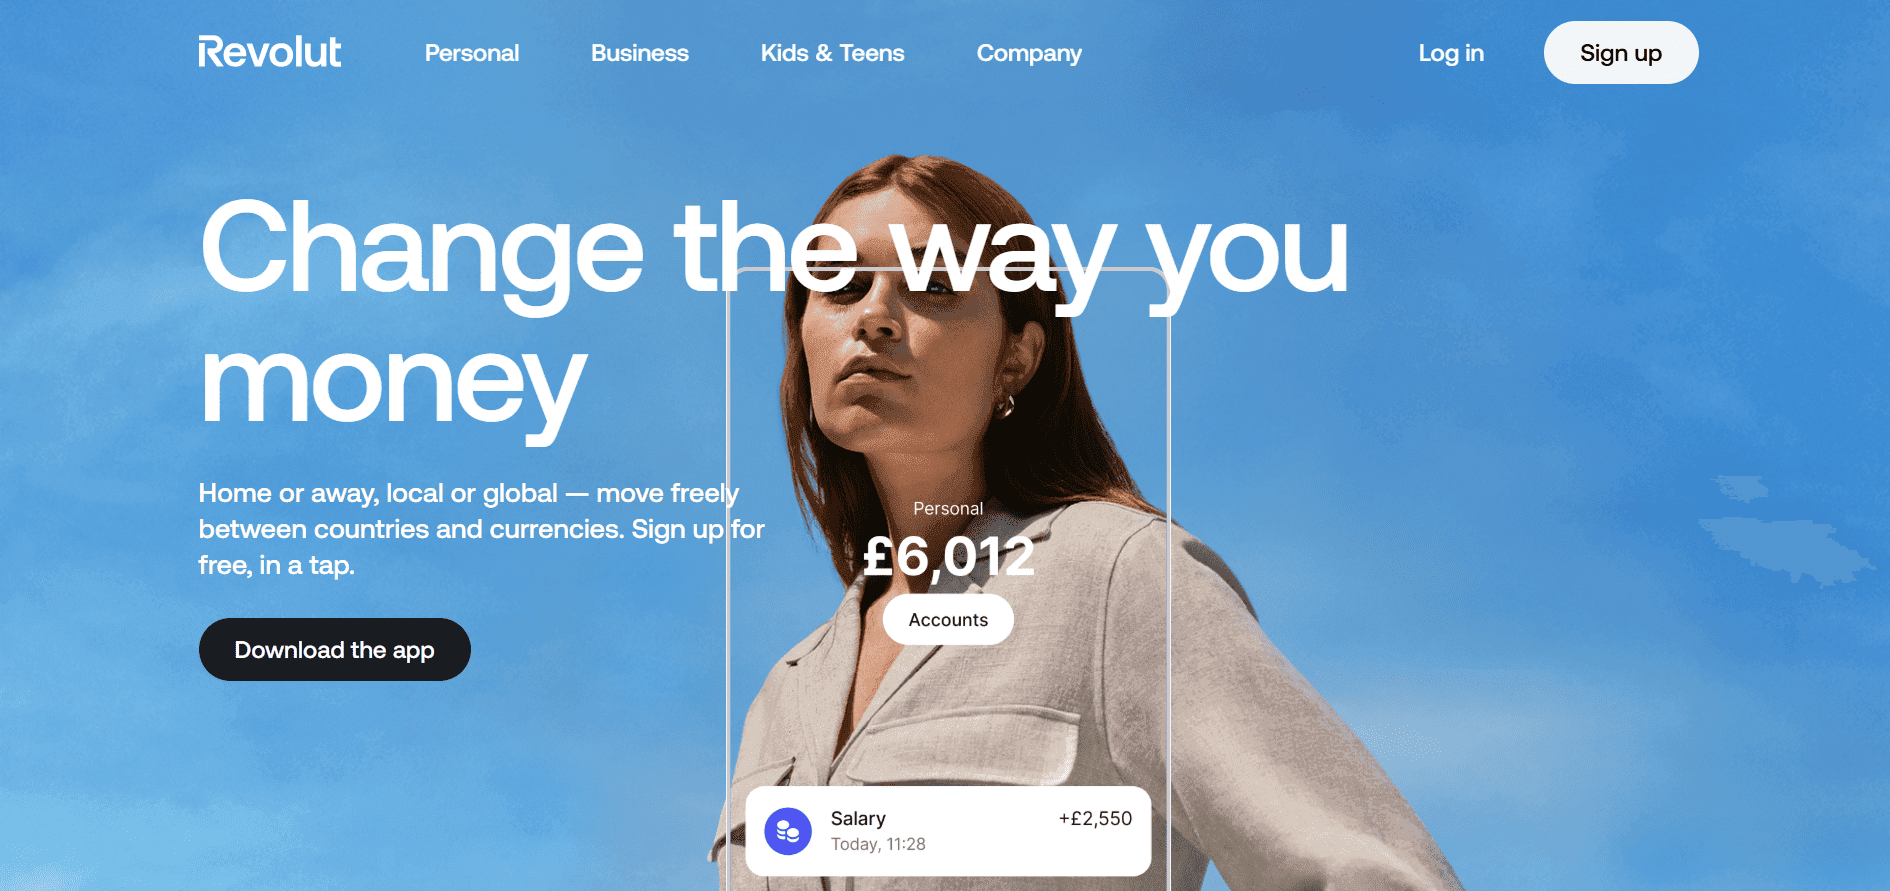
Task: Click the Home or away description text
Action: pyautogui.click(x=481, y=529)
